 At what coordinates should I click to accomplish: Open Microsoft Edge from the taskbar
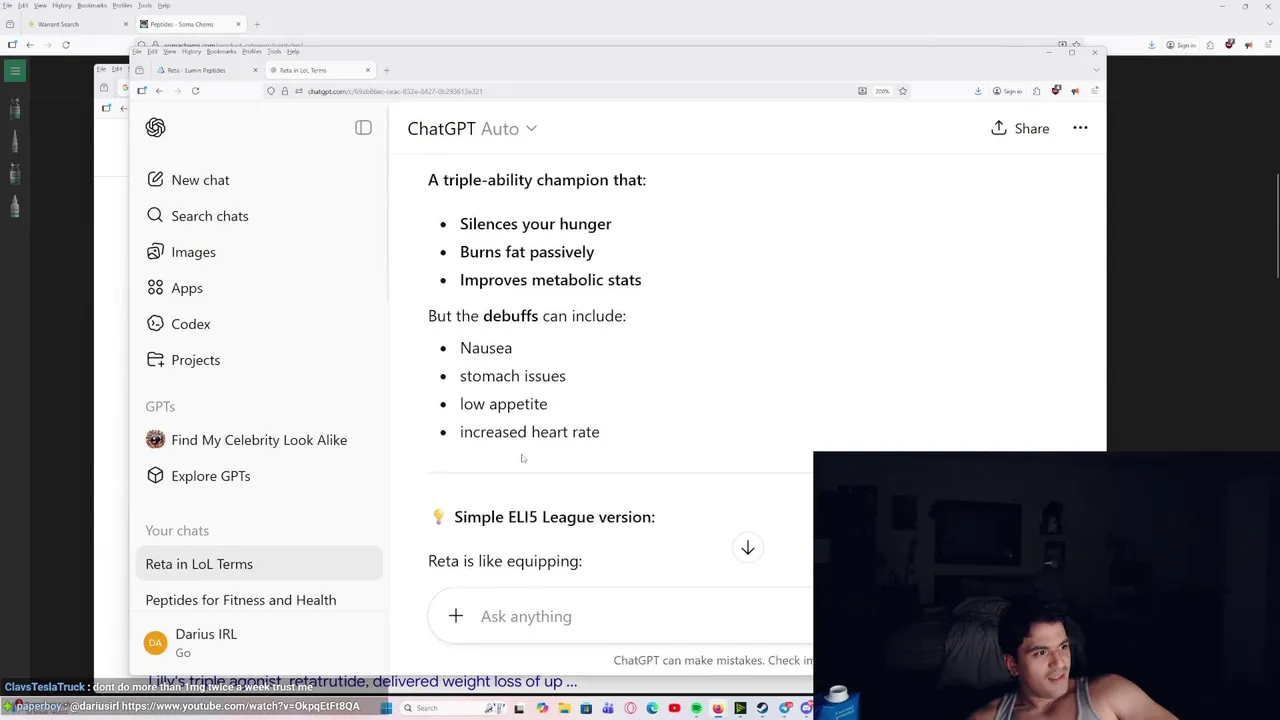pos(652,708)
